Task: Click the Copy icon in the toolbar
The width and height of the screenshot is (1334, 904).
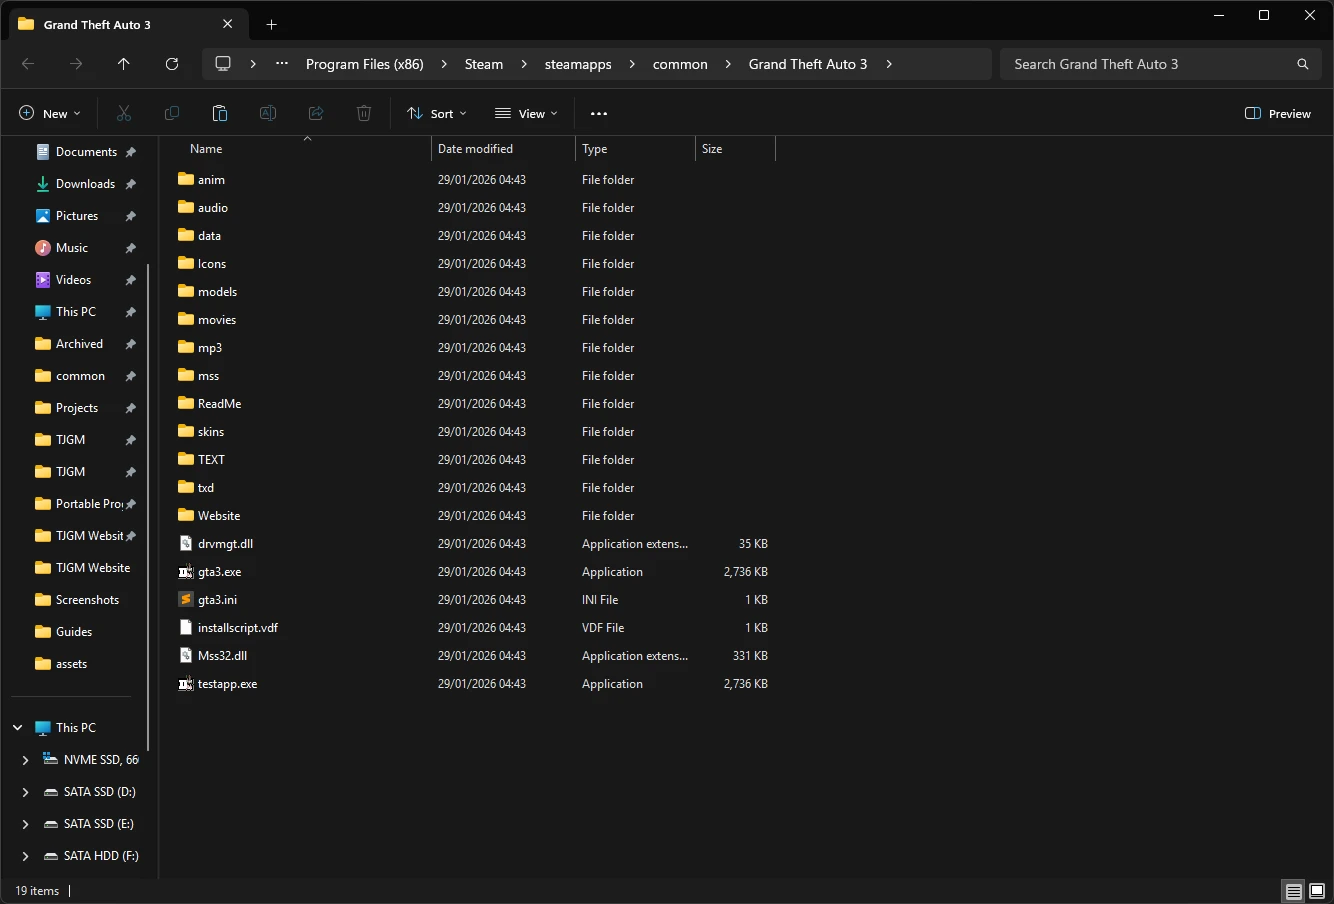Action: [x=171, y=113]
